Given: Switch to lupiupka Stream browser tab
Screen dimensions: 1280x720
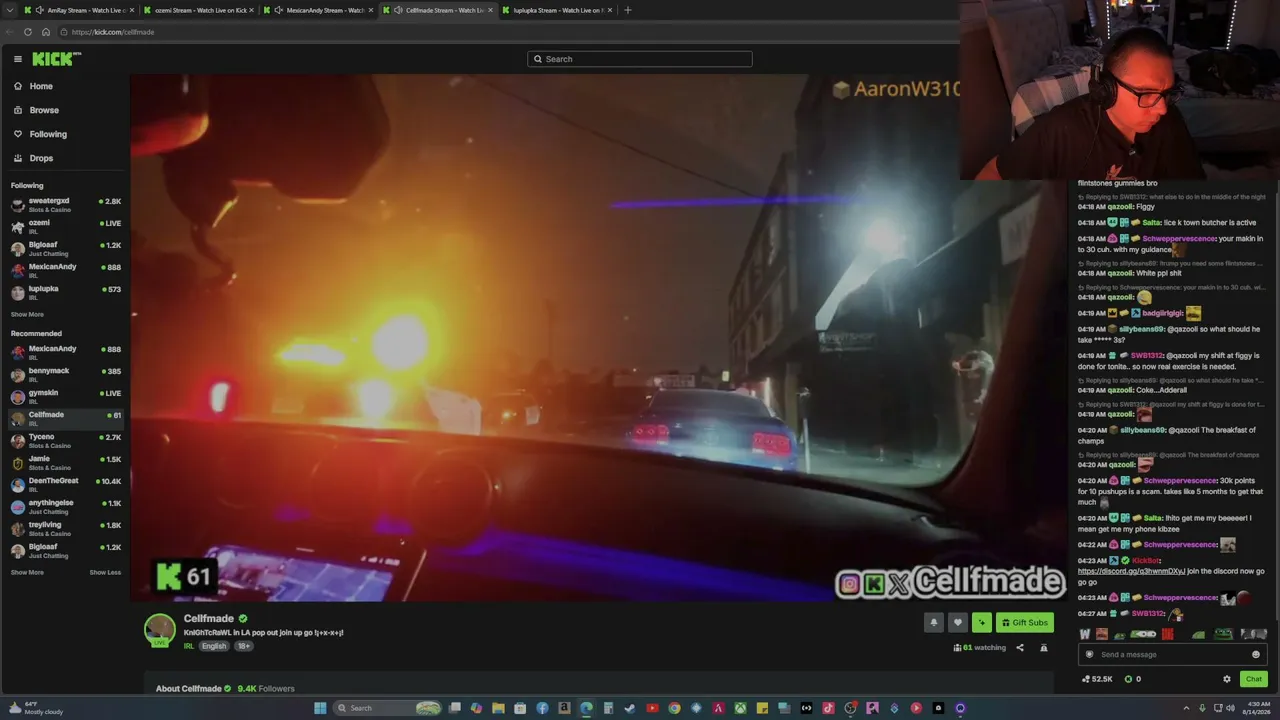Looking at the screenshot, I should (x=559, y=10).
